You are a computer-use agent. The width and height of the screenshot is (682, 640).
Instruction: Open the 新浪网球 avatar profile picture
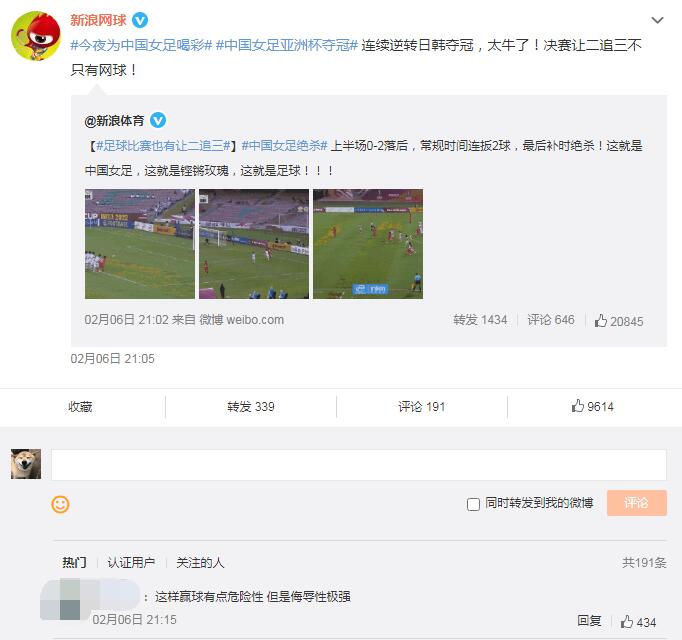(x=36, y=36)
